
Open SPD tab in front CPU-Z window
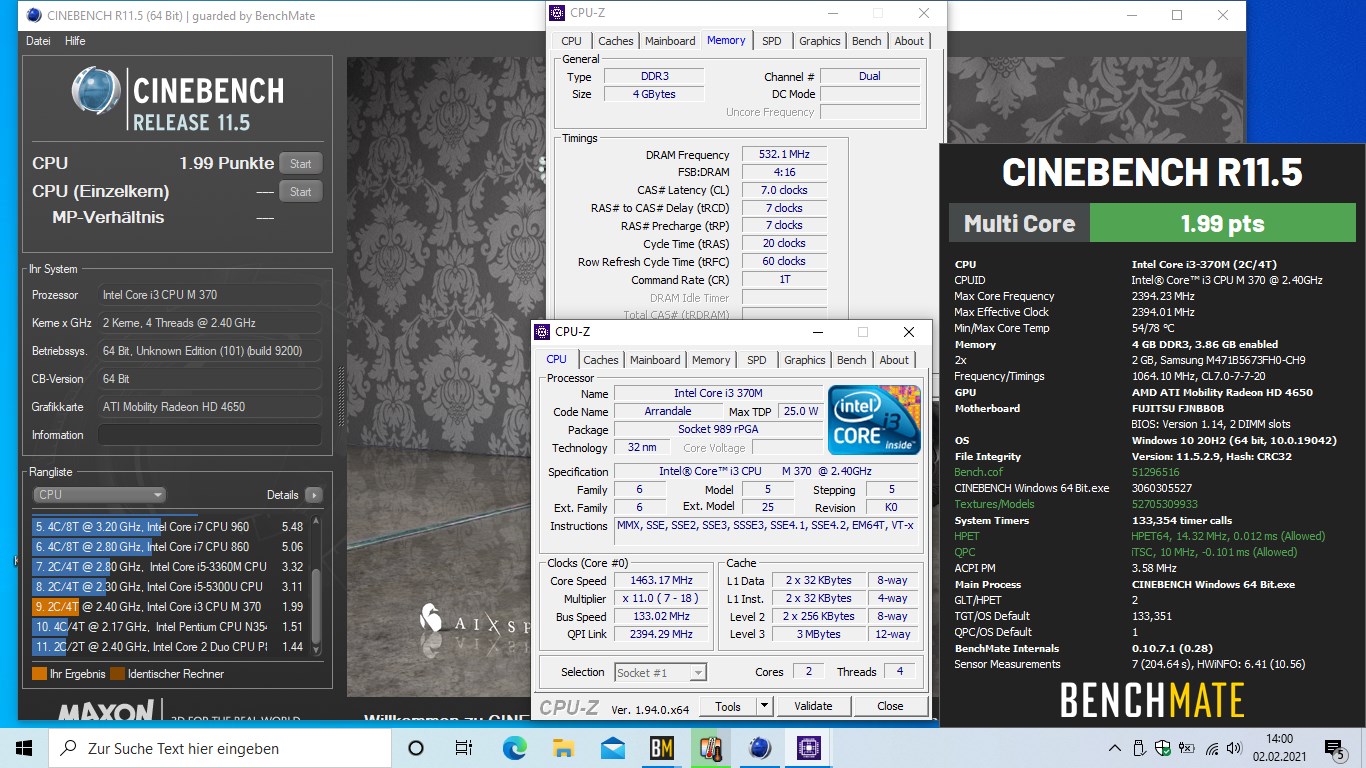click(757, 360)
